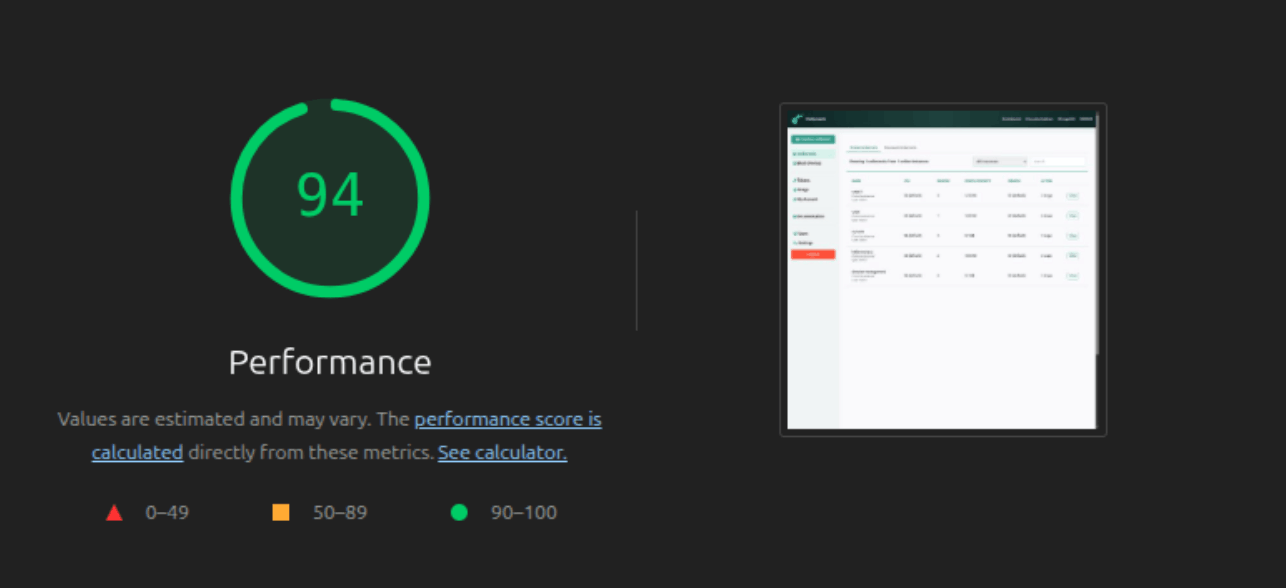Click the red triangle legend icon
Viewport: 1286px width, 588px height.
[114, 513]
